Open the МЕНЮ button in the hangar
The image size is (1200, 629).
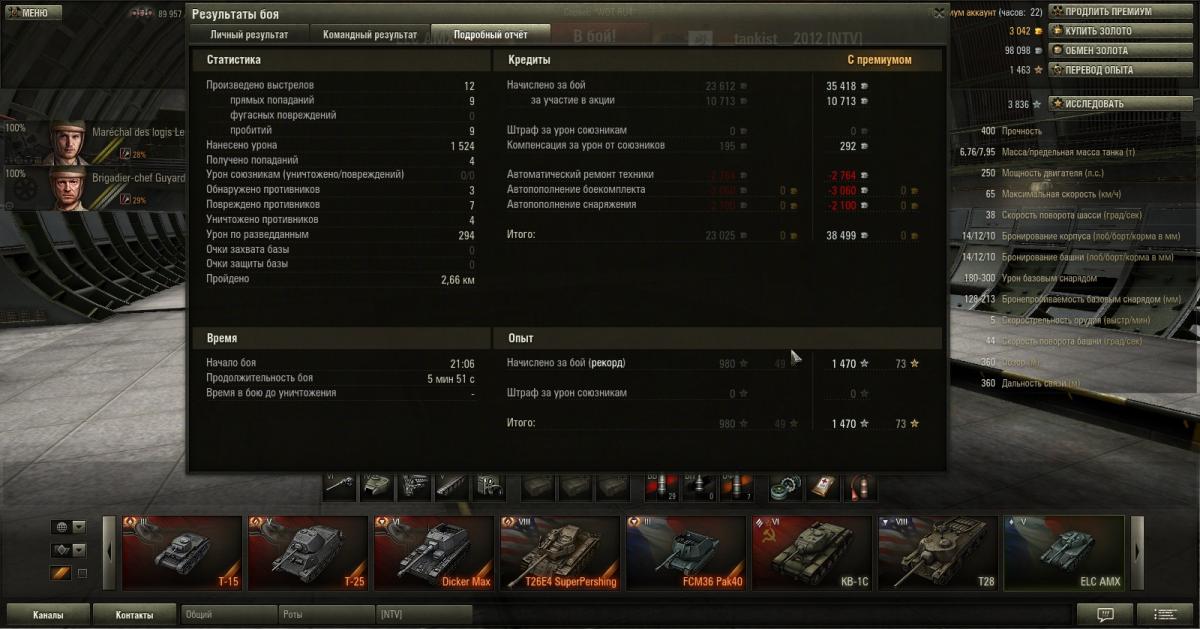34,13
